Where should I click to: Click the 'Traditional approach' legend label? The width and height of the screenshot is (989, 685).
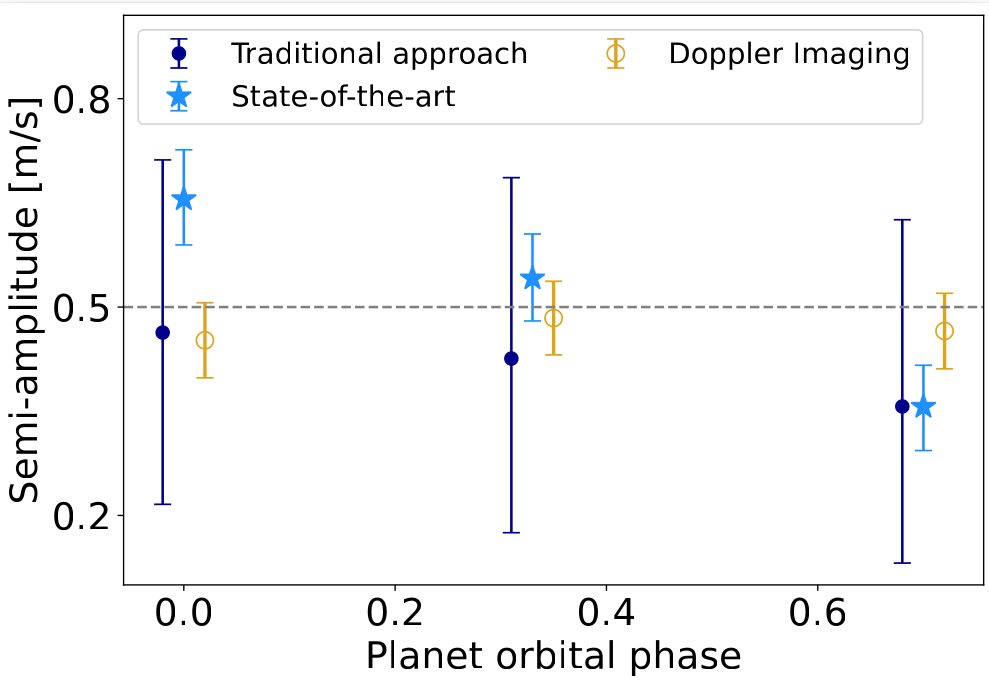coord(378,53)
